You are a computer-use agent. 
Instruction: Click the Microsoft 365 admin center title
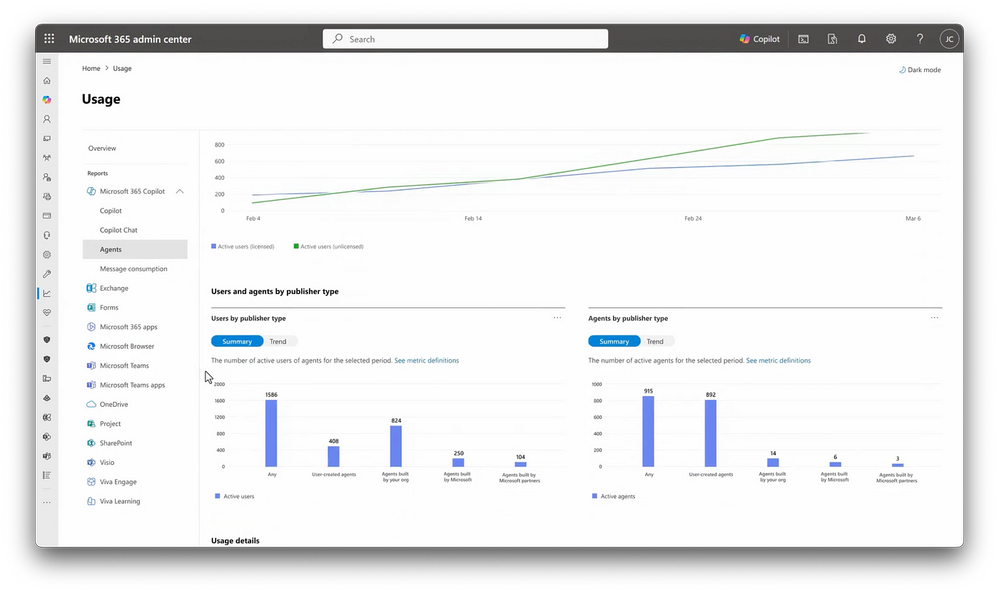point(130,39)
